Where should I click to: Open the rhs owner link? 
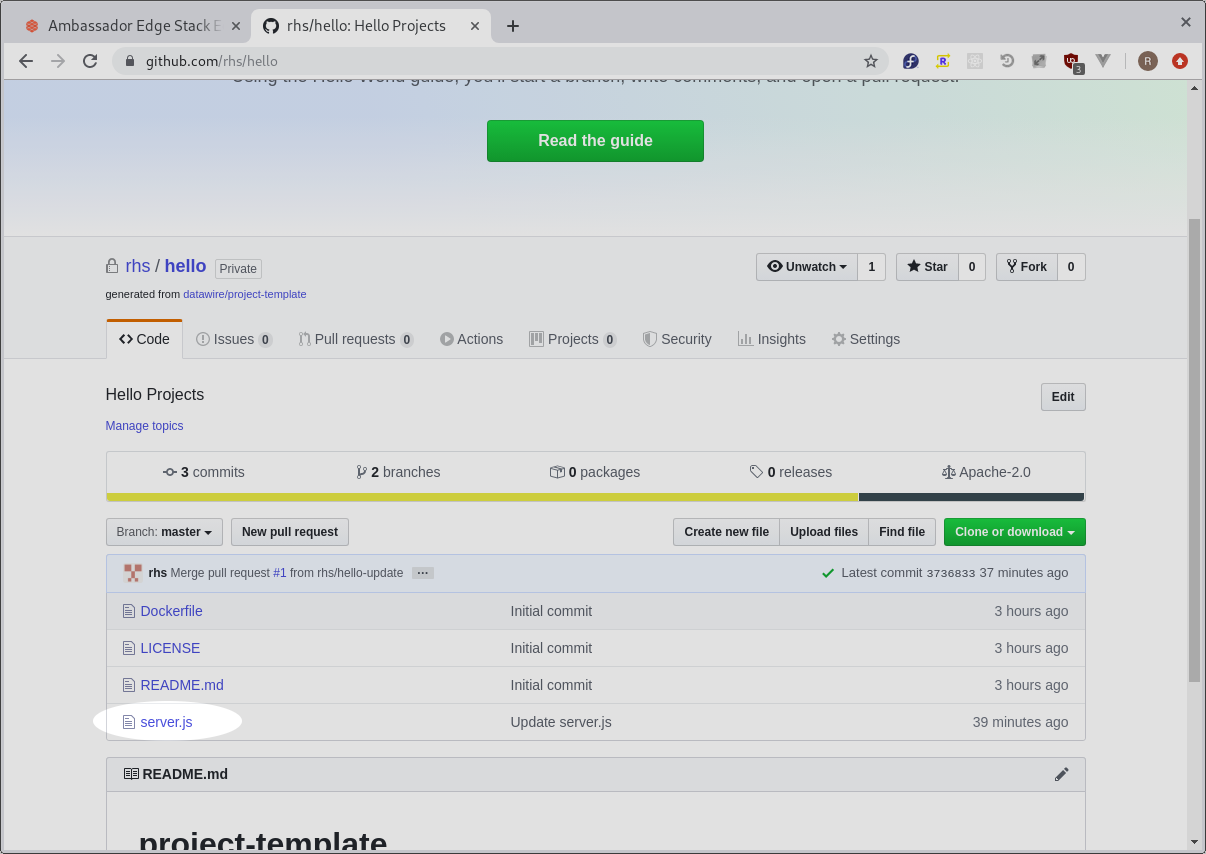(x=138, y=266)
